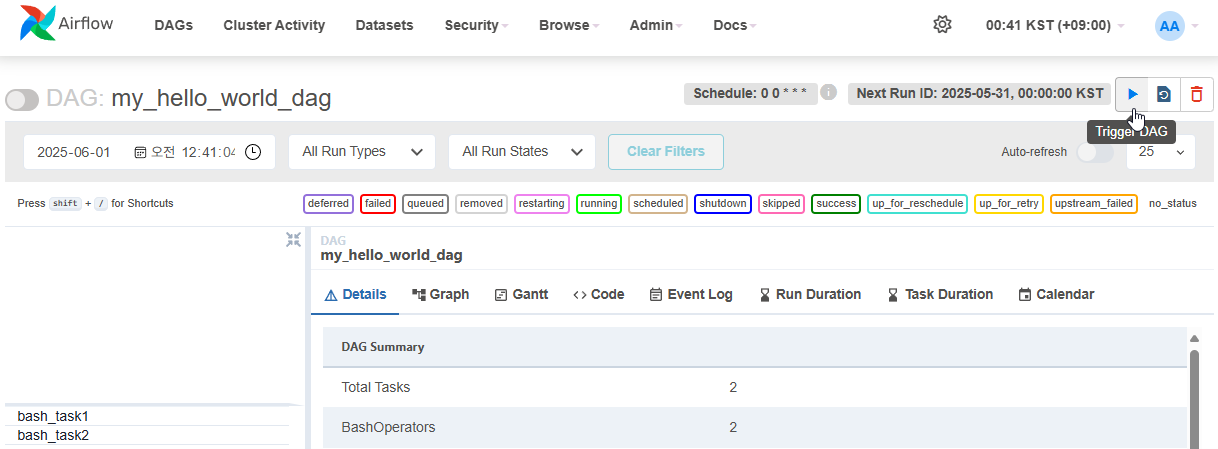1218x449 pixels.
Task: Open the AA user avatar menu
Action: pyautogui.click(x=1169, y=26)
